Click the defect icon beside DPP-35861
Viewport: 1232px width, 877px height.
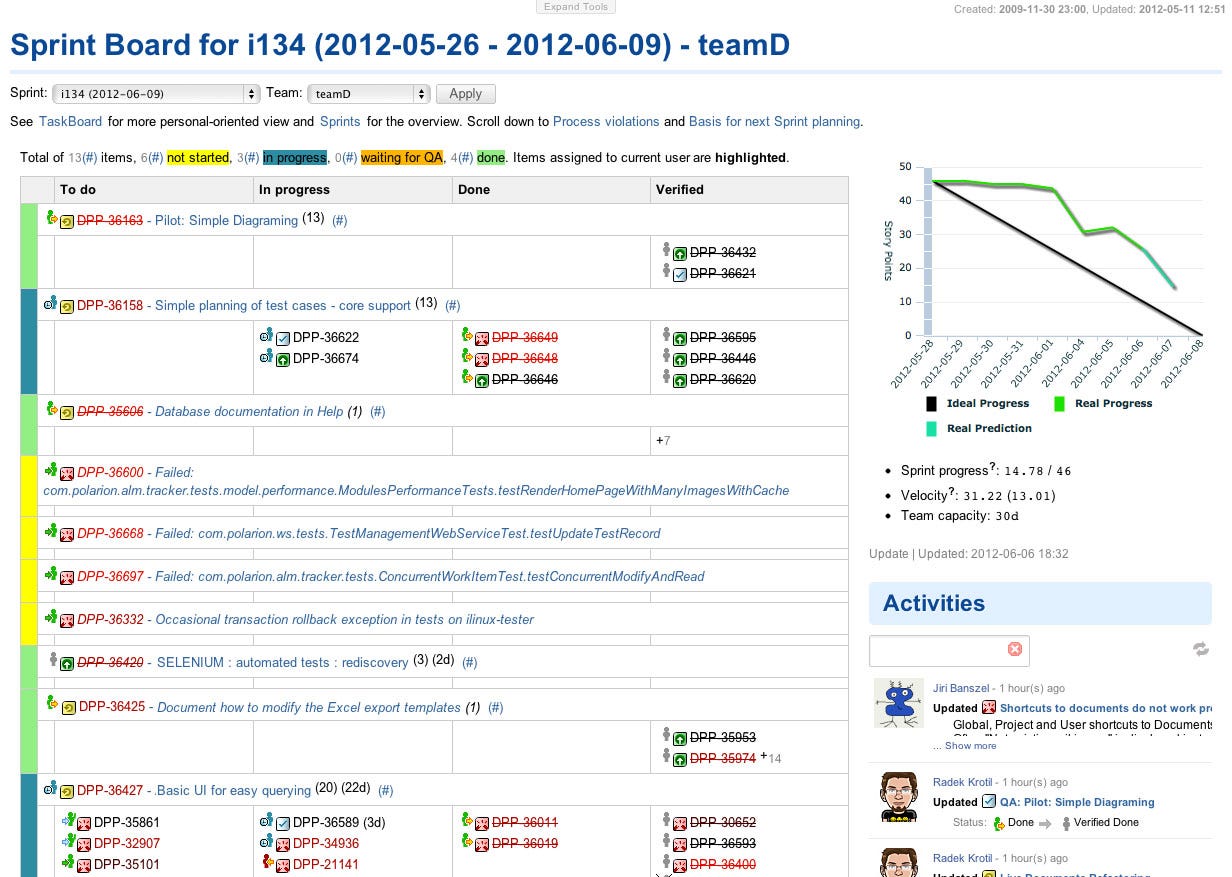(83, 823)
